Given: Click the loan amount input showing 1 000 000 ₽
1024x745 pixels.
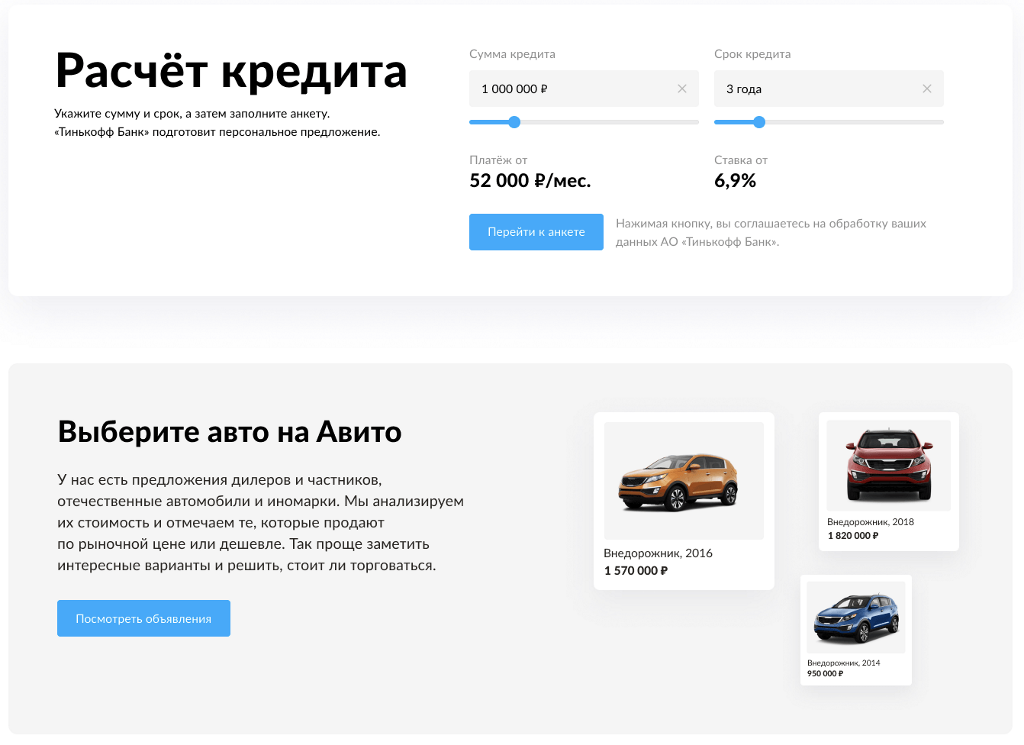Looking at the screenshot, I should 584,89.
